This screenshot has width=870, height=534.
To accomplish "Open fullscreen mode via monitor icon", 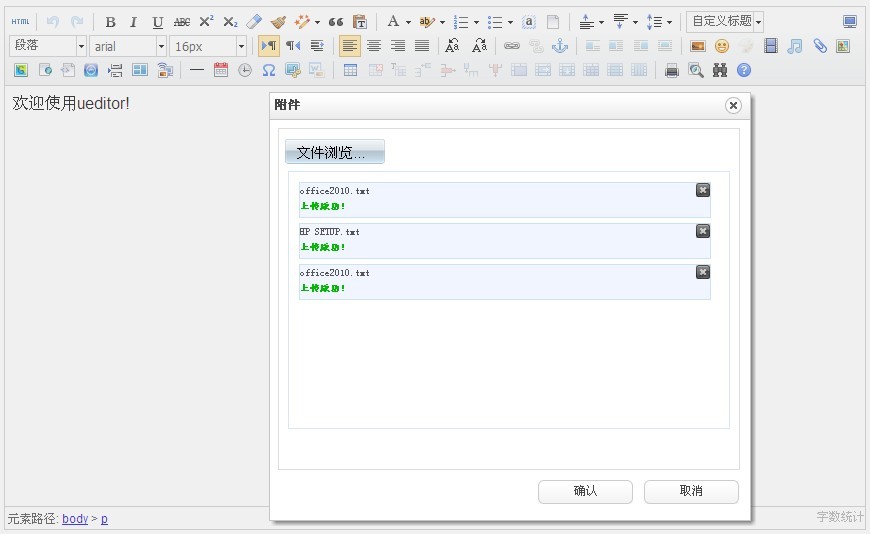I will (849, 22).
